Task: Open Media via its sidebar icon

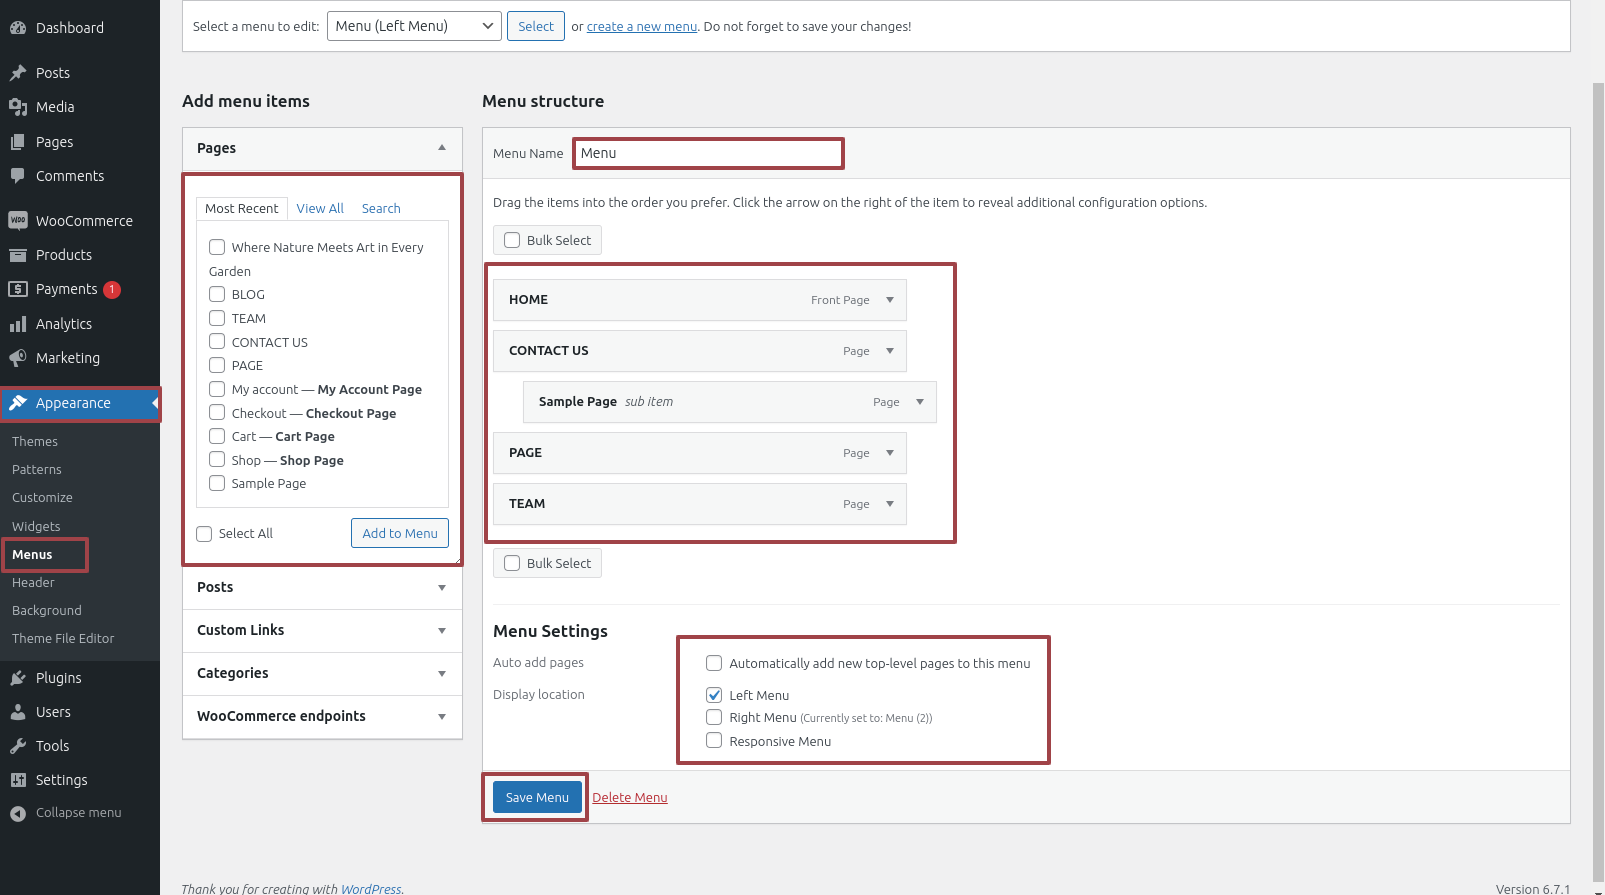Action: tap(18, 107)
